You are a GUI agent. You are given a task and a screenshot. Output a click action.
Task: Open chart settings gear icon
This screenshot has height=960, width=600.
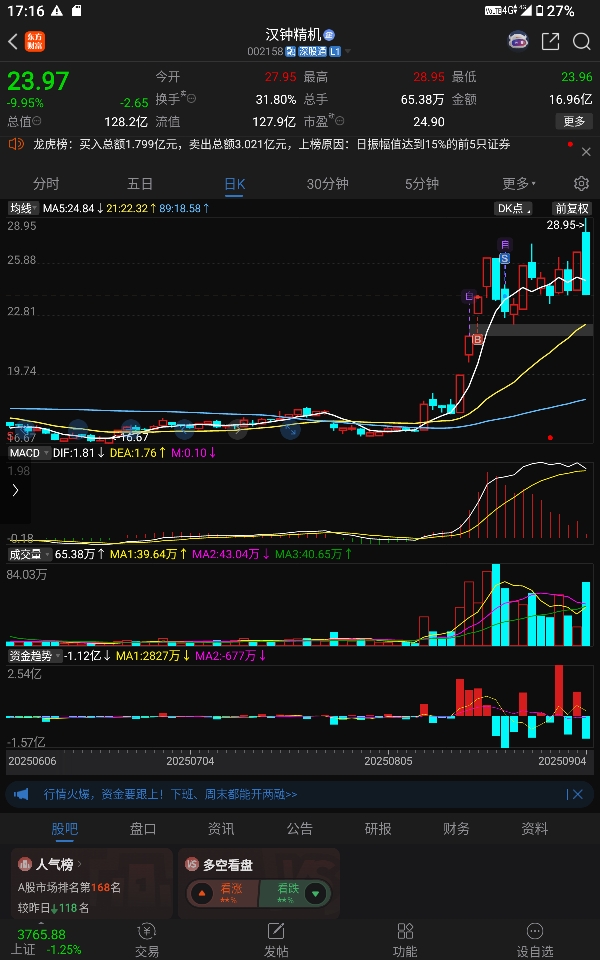(581, 184)
